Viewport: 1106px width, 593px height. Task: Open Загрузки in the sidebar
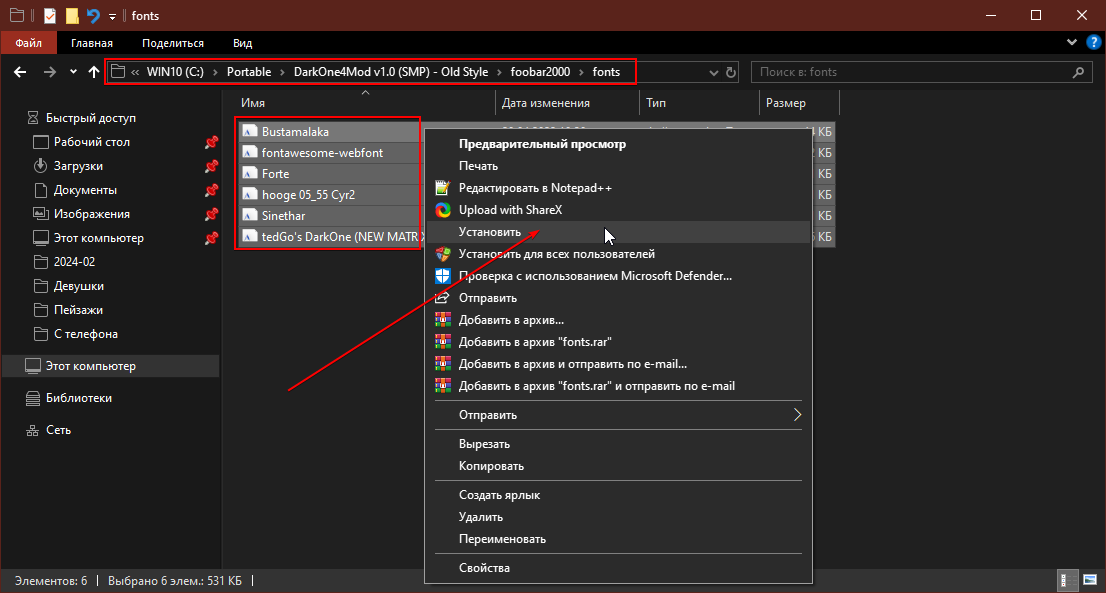(x=78, y=166)
